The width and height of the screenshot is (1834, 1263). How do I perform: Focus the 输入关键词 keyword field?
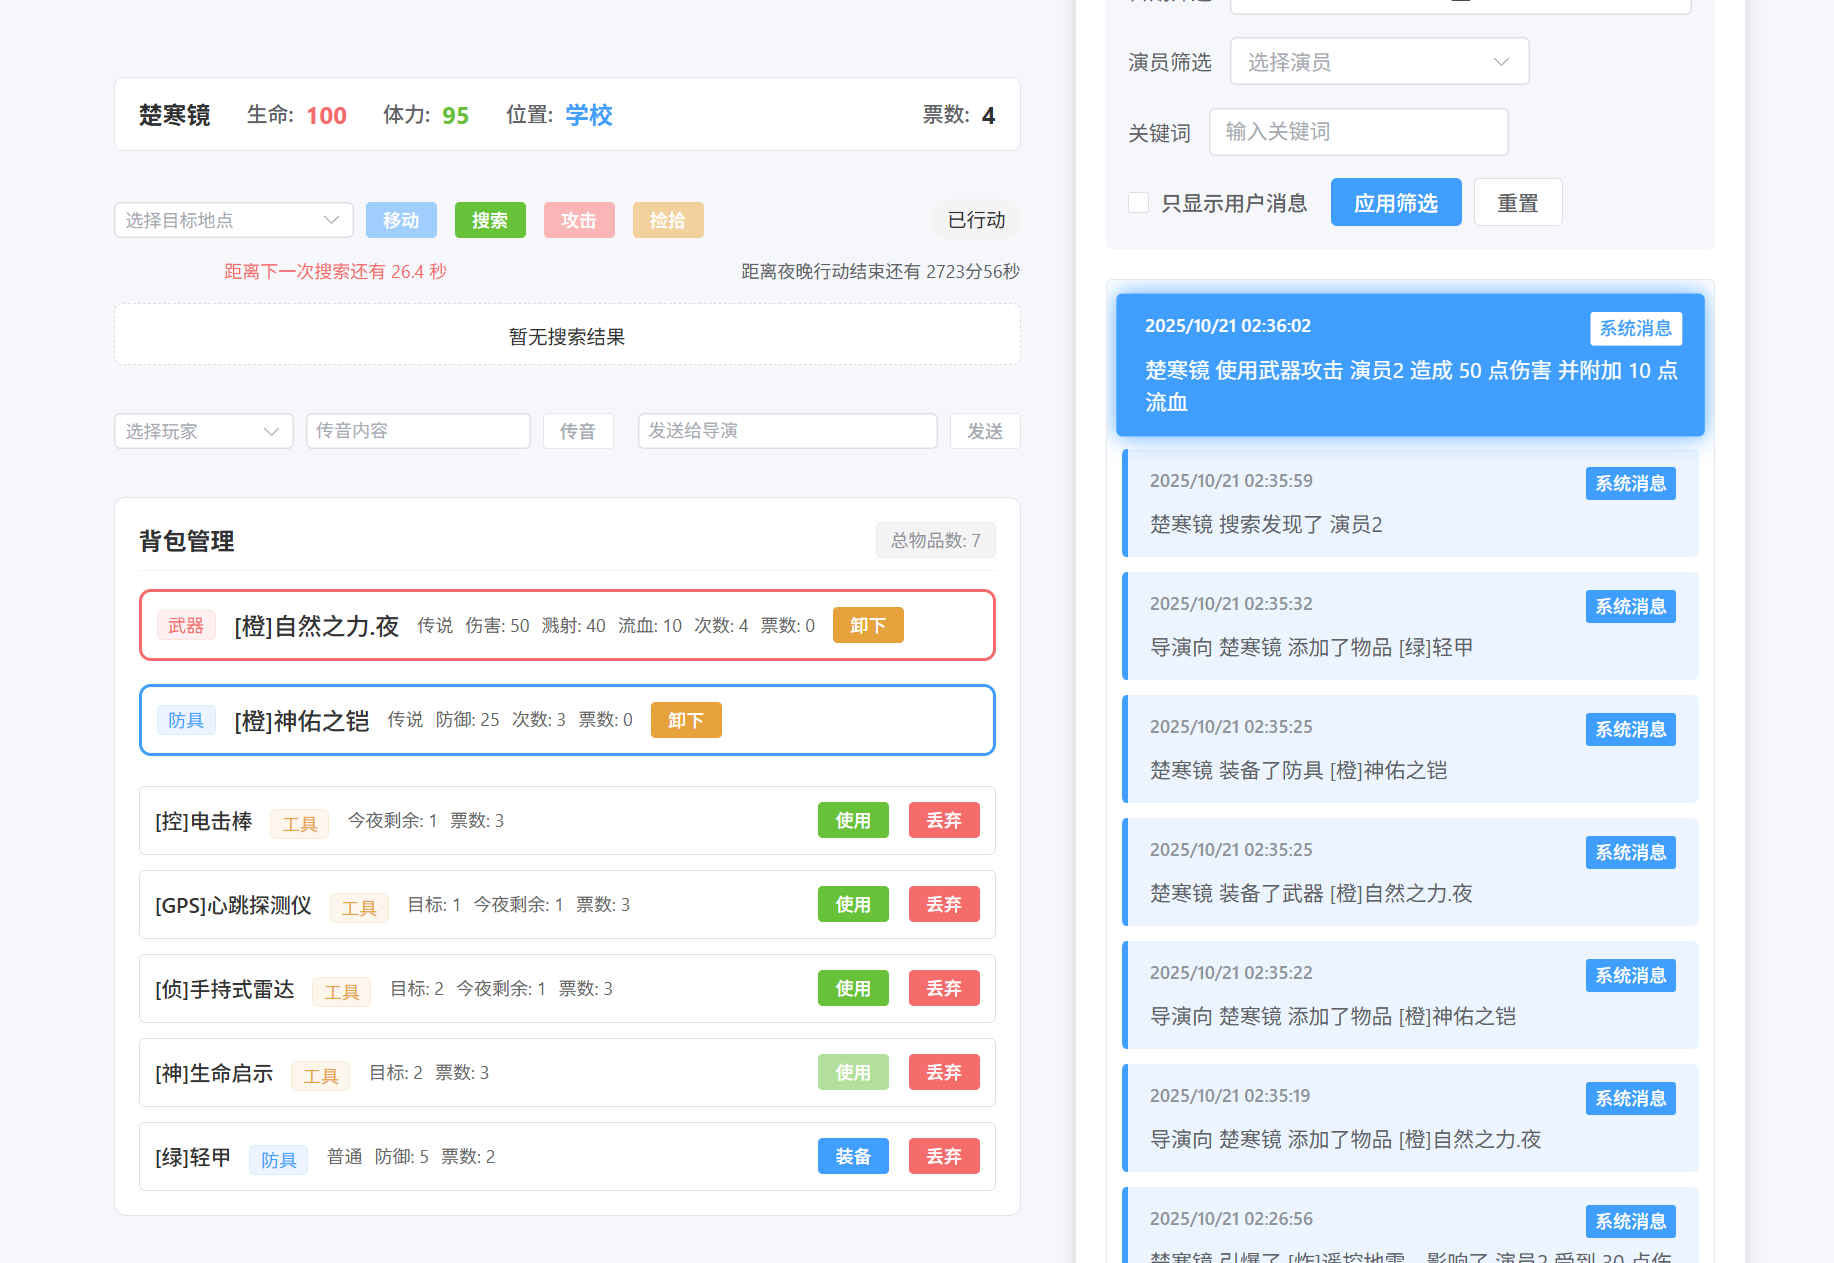(x=1357, y=132)
